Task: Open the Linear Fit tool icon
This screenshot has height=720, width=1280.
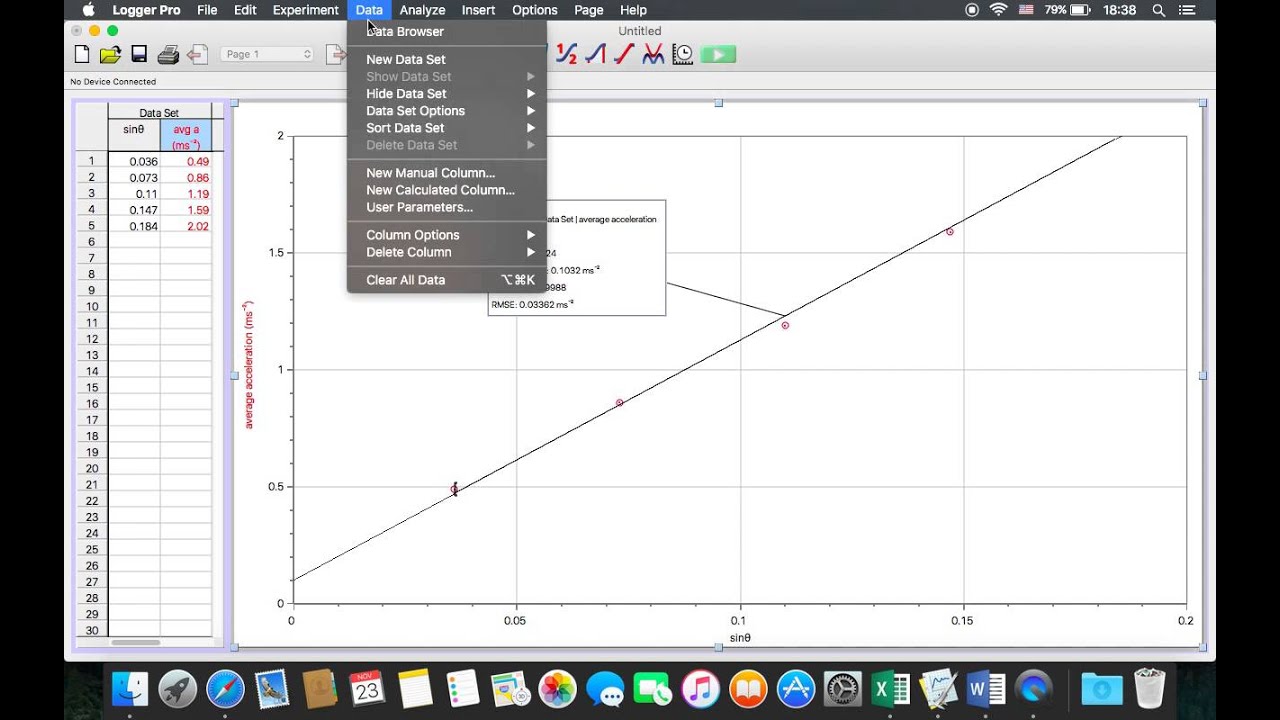Action: point(625,54)
